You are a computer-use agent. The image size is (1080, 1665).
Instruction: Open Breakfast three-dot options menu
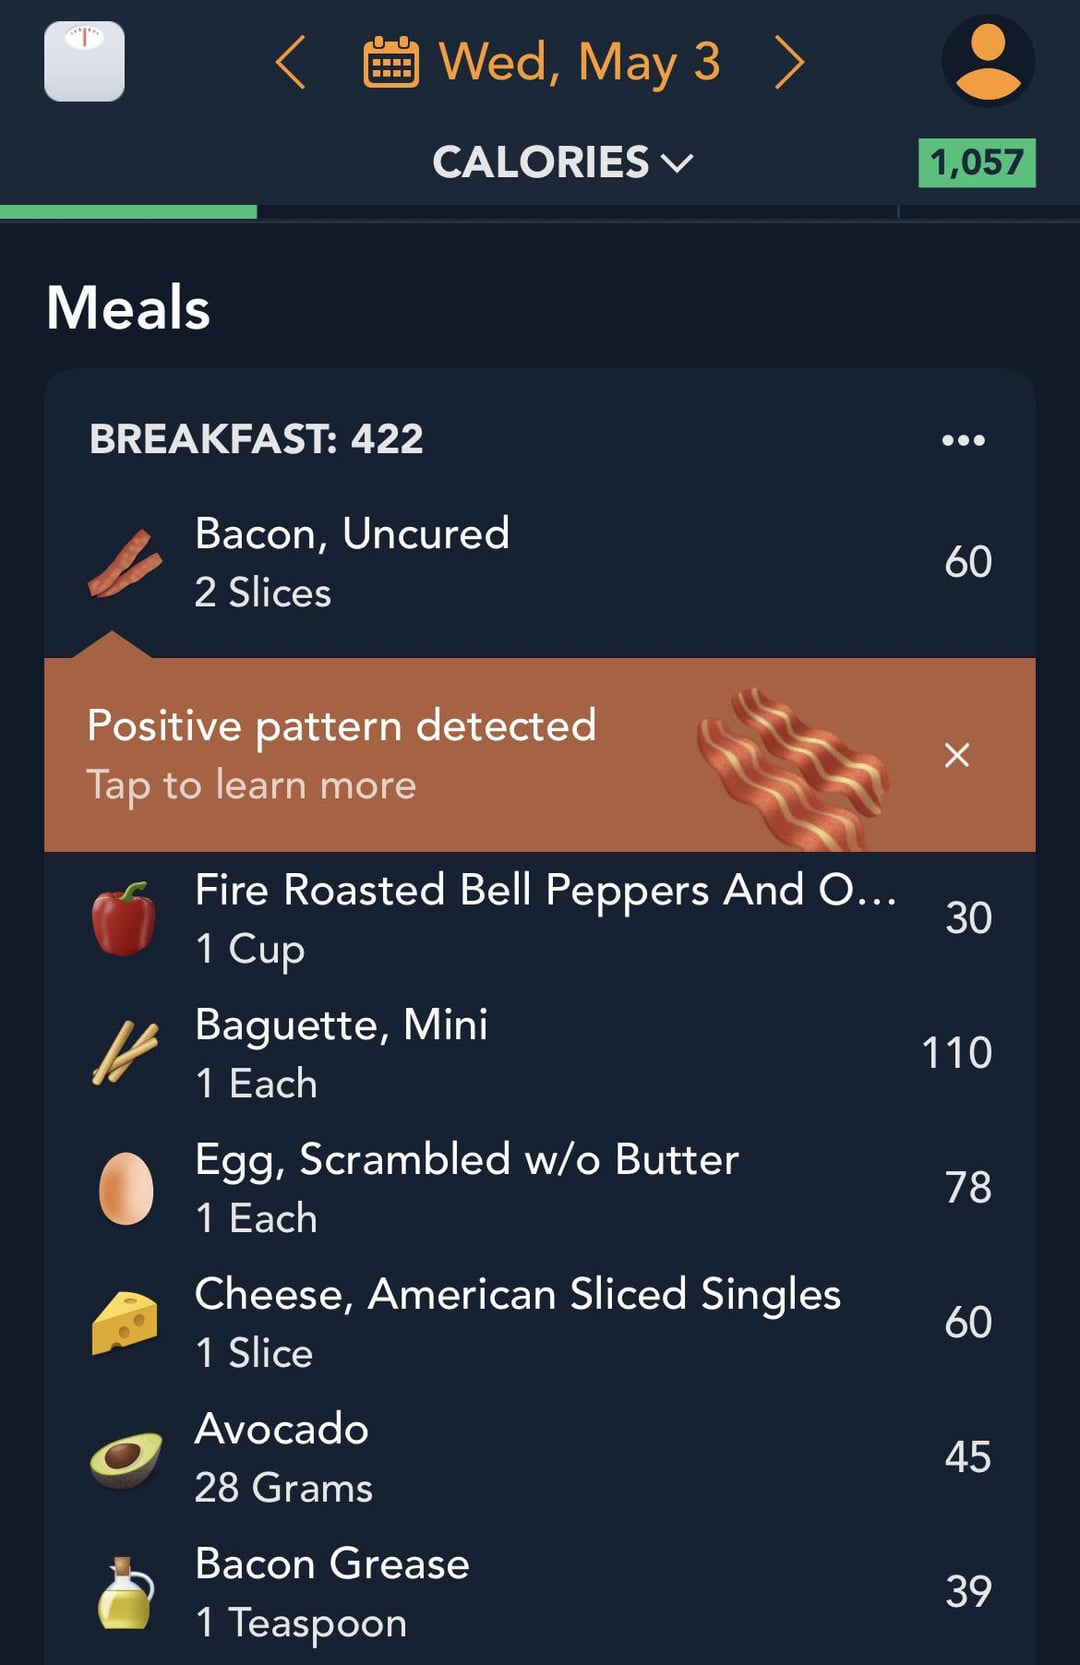[x=963, y=440]
